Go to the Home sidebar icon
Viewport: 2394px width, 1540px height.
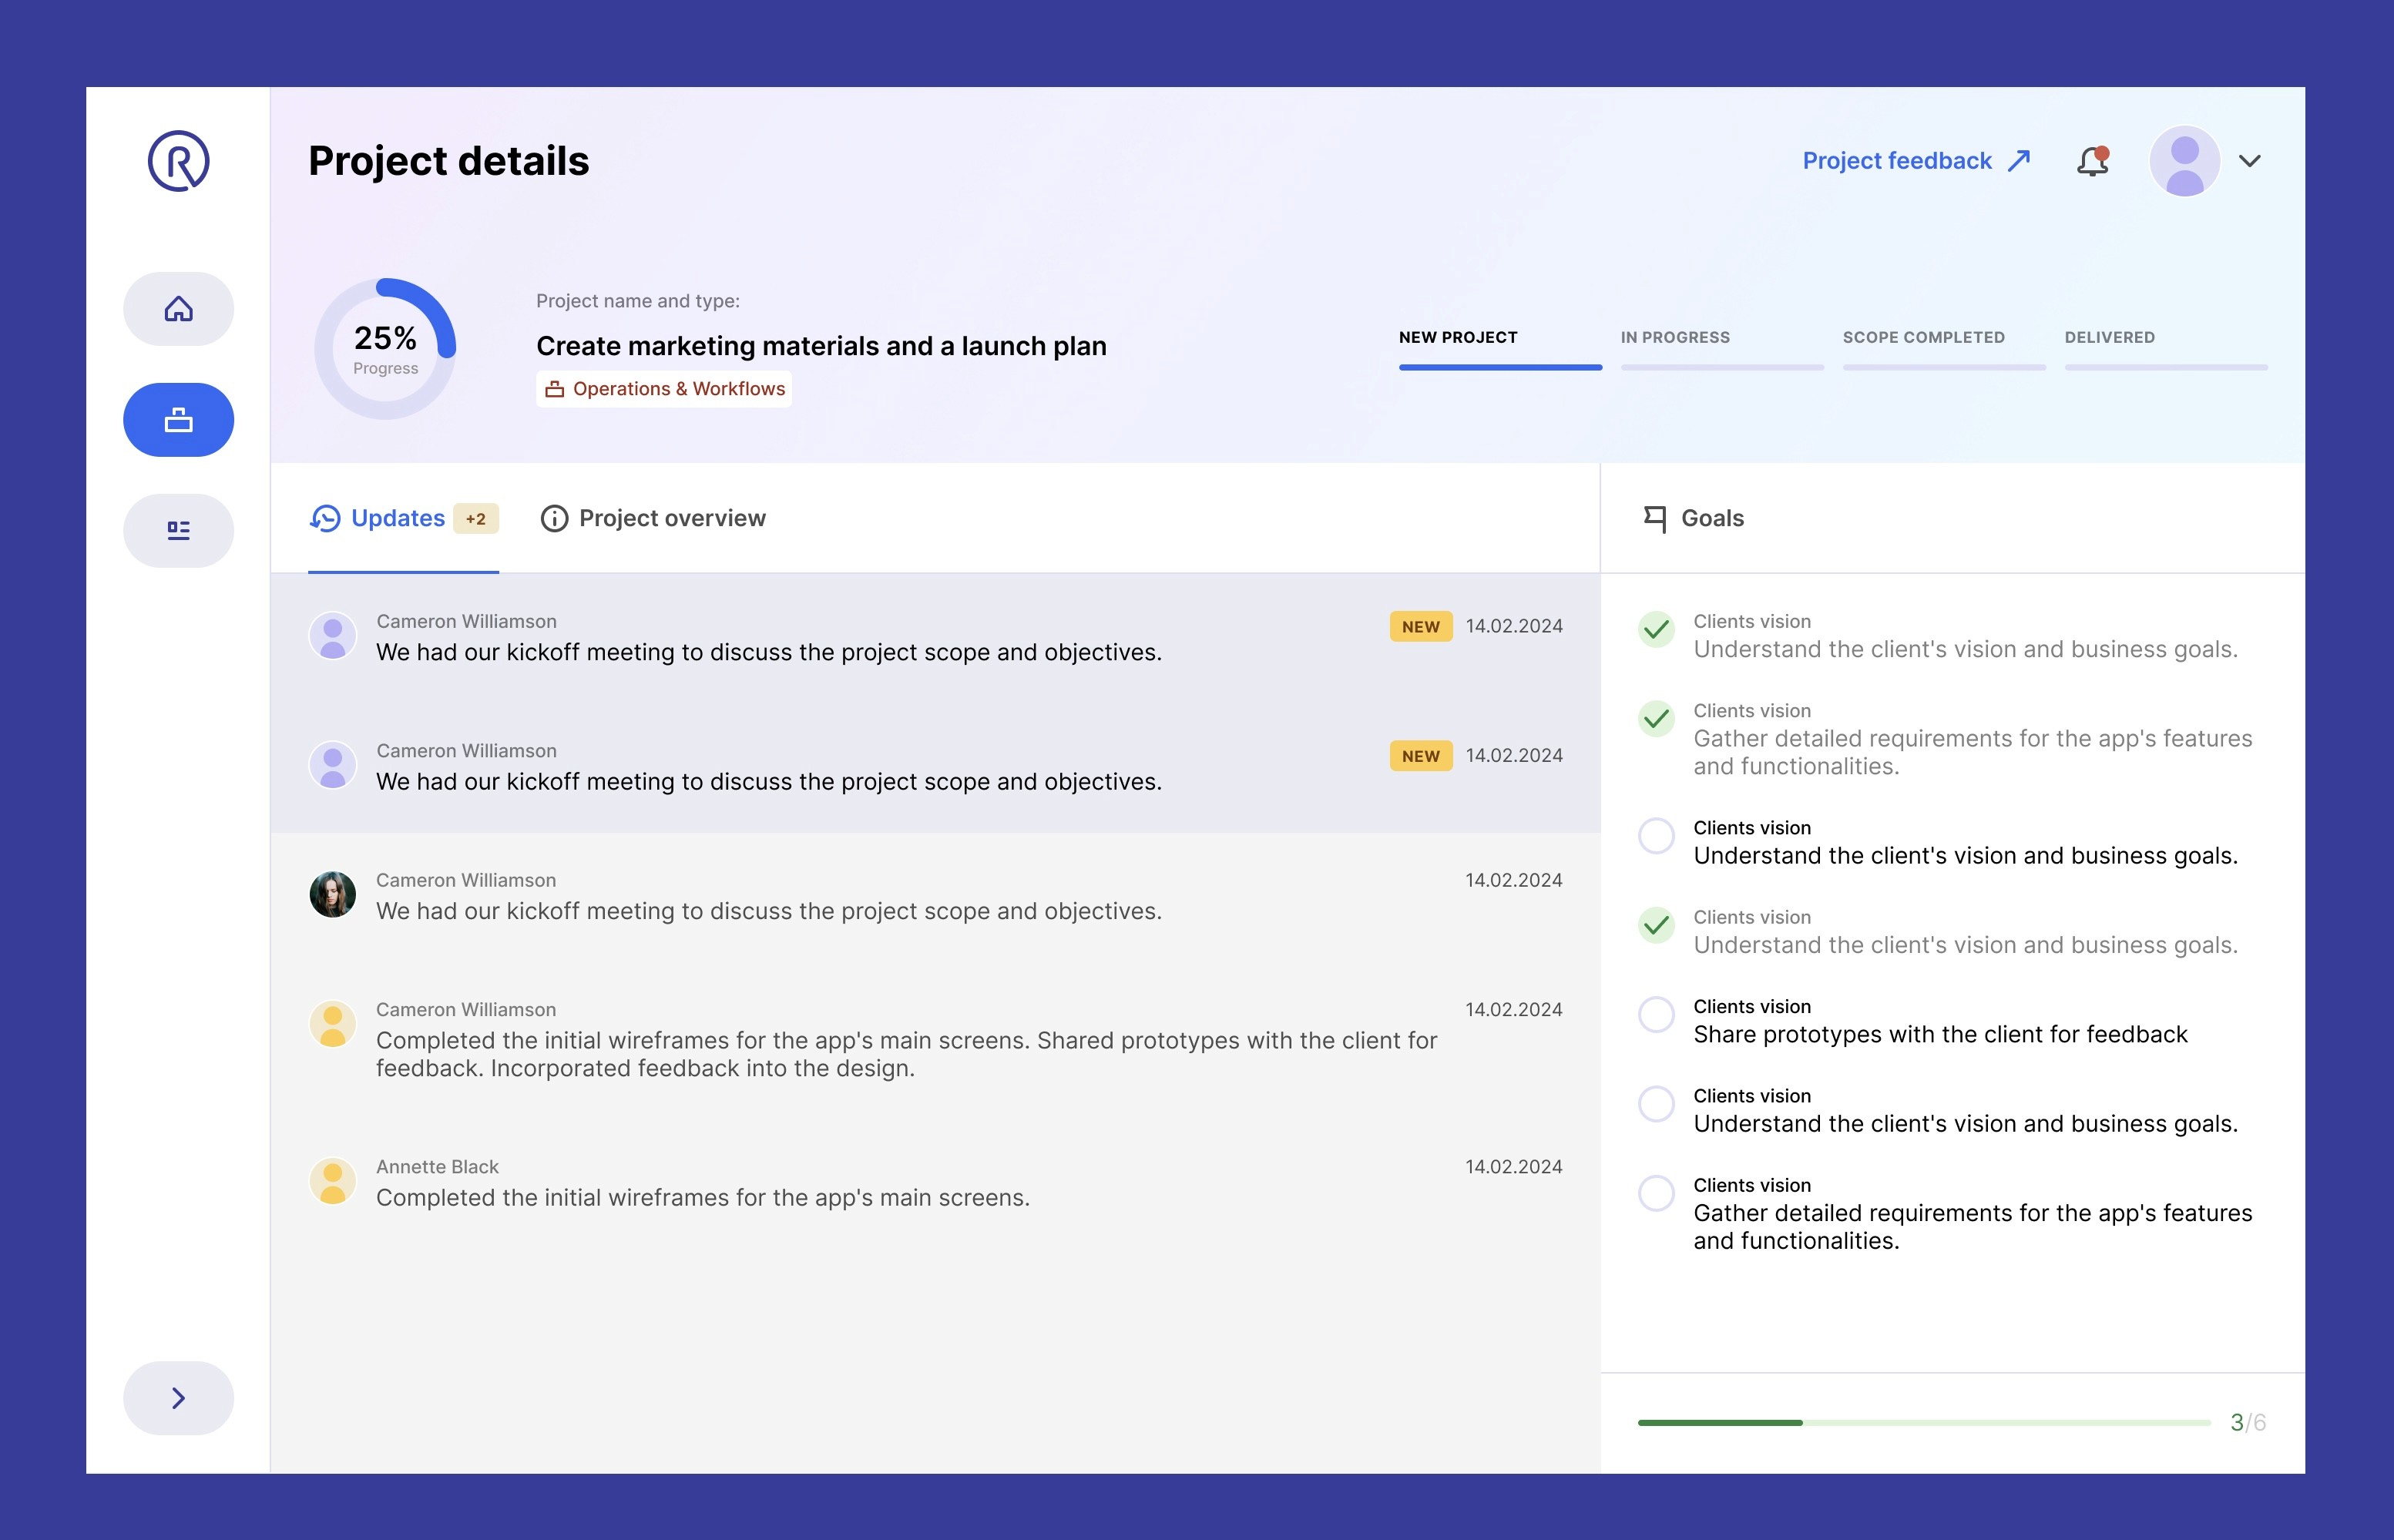click(x=178, y=309)
